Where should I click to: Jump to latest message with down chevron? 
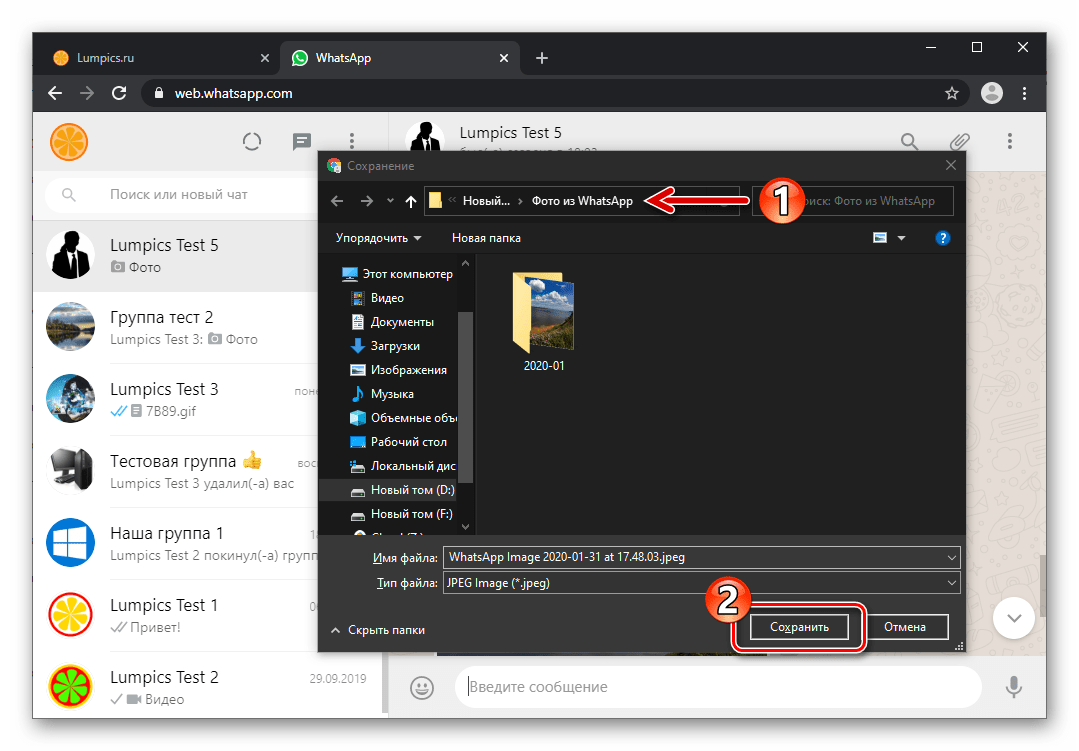[x=1014, y=618]
